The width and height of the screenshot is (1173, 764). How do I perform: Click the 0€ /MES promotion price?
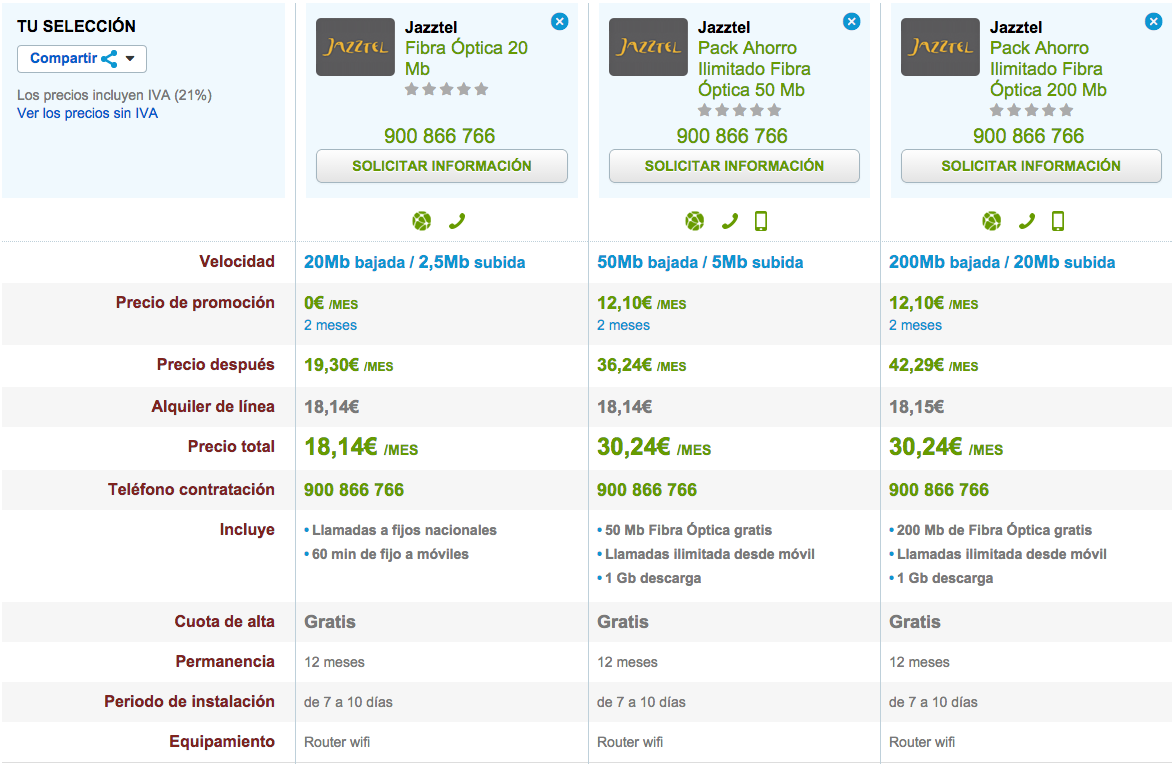click(331, 303)
